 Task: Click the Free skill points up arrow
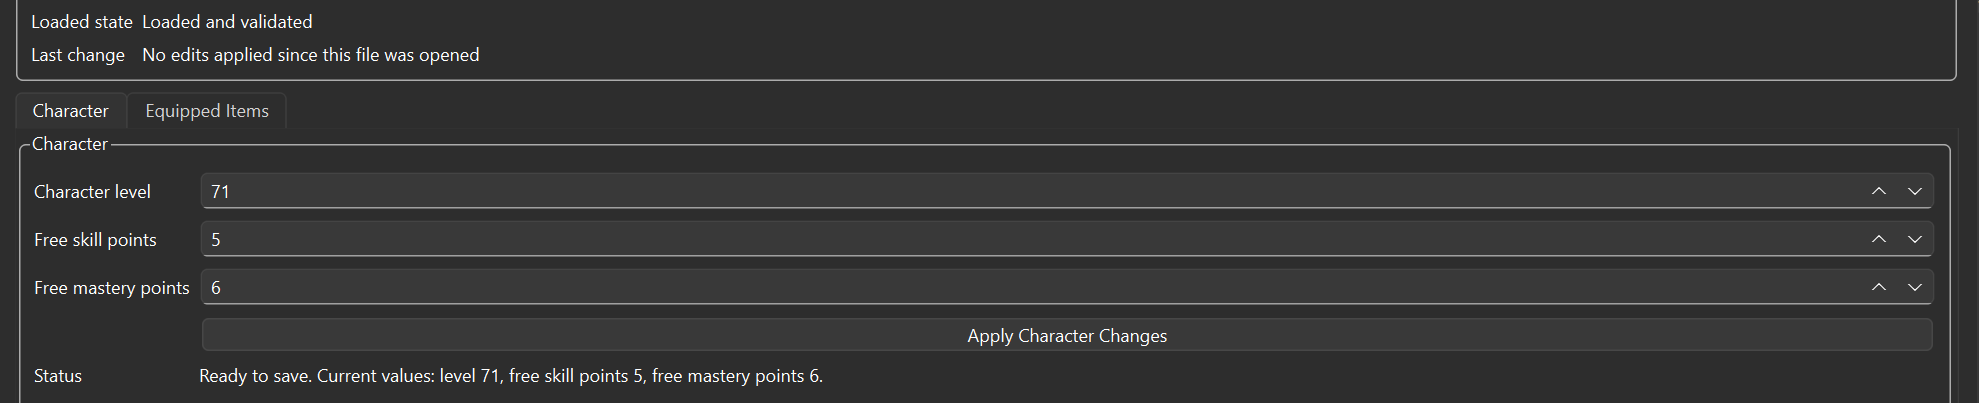pos(1879,239)
